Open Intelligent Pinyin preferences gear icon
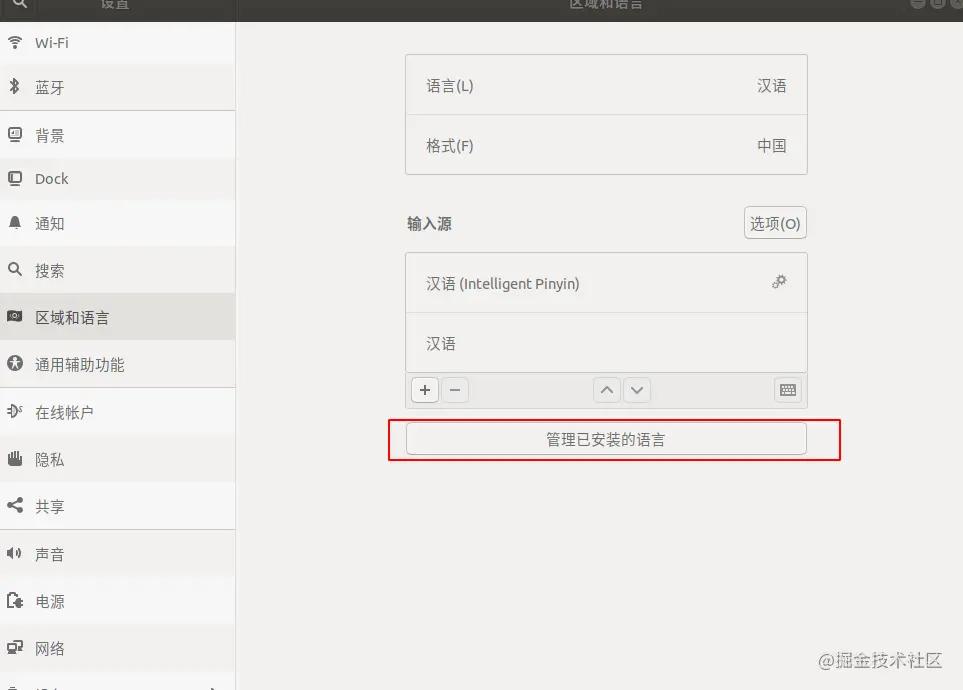This screenshot has width=963, height=690. [779, 282]
